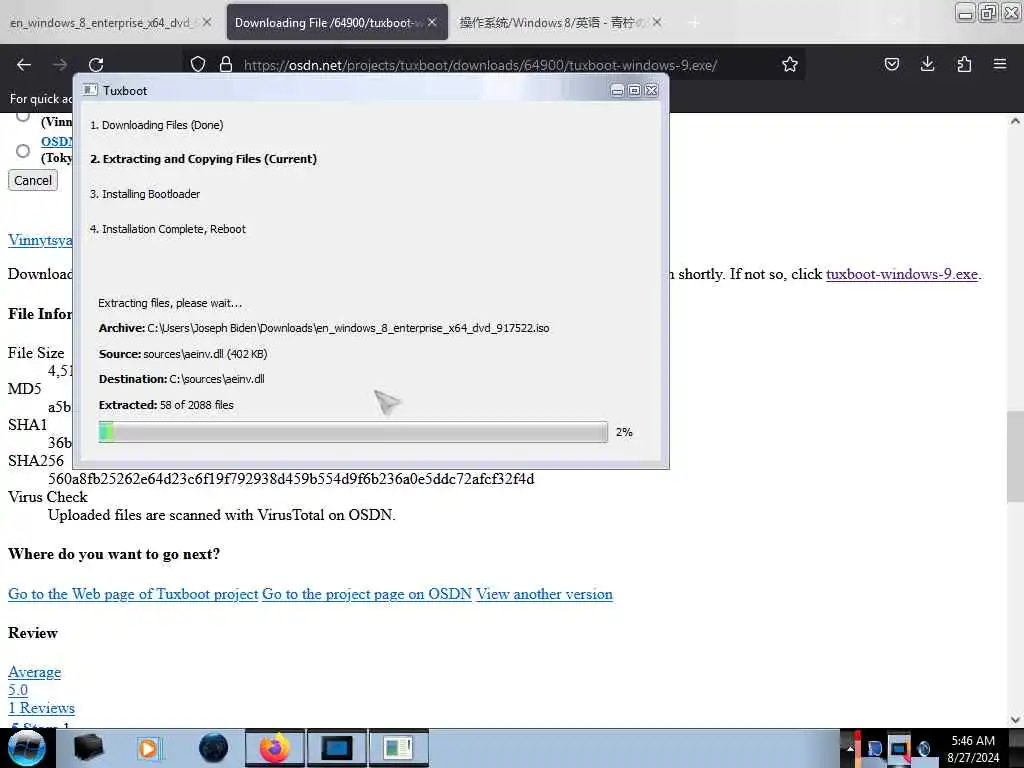The image size is (1024, 768).
Task: Open the taskbar clock showing 5:46 AM
Action: [x=973, y=748]
